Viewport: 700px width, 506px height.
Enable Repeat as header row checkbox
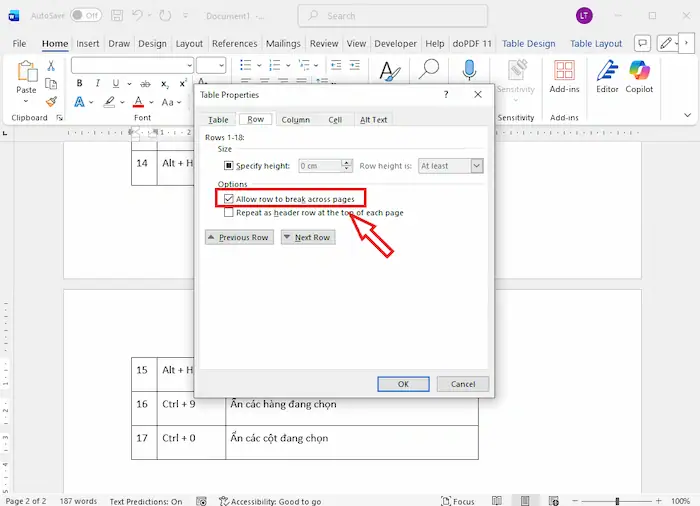(x=229, y=212)
